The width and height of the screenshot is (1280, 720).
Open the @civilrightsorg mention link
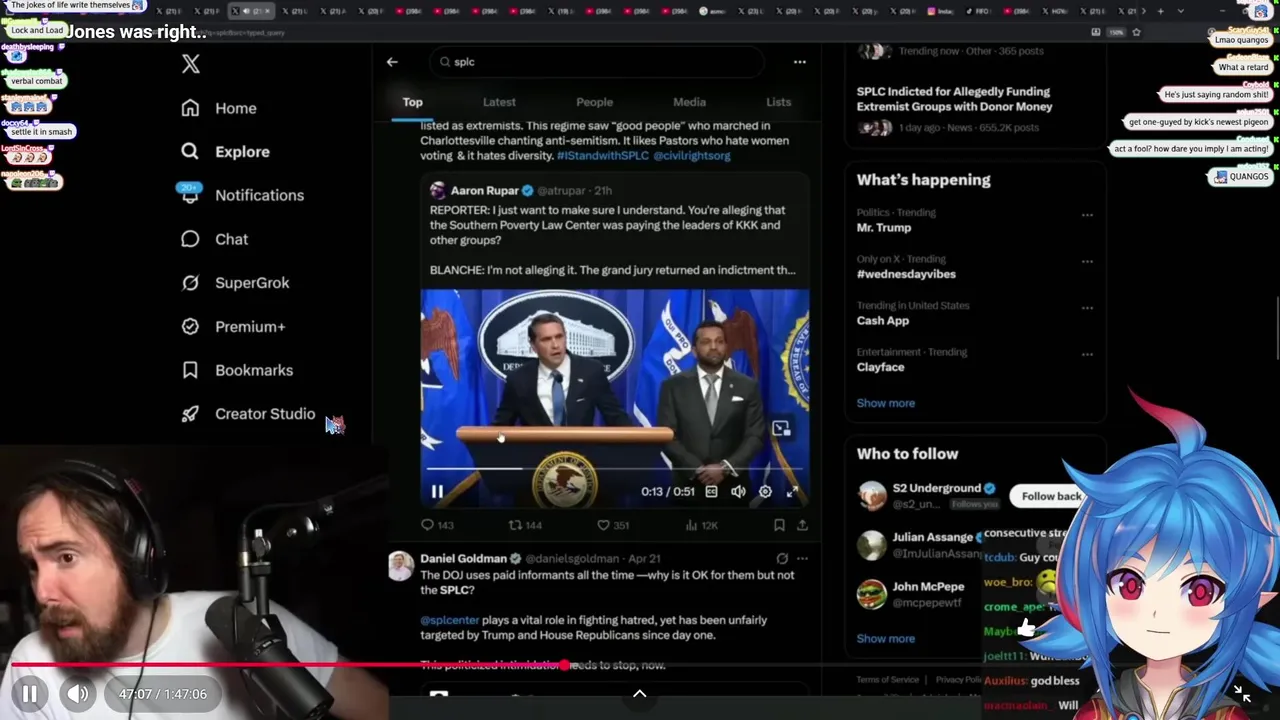(692, 156)
